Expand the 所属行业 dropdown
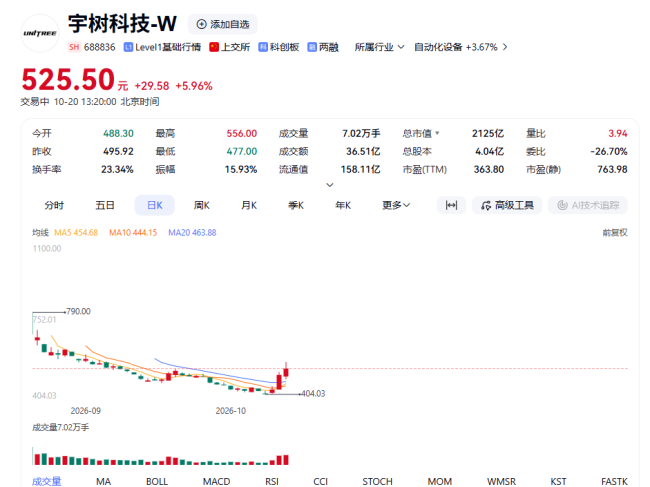Screen dimensions: 650x487 (379, 47)
